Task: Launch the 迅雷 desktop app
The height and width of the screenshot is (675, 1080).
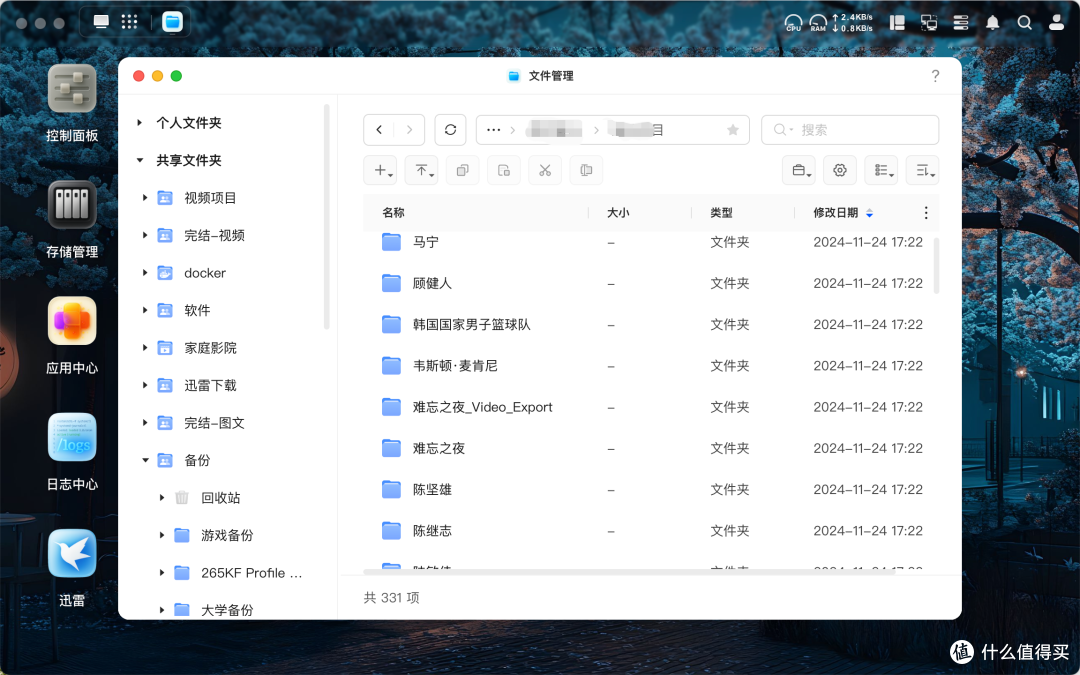Action: point(72,553)
